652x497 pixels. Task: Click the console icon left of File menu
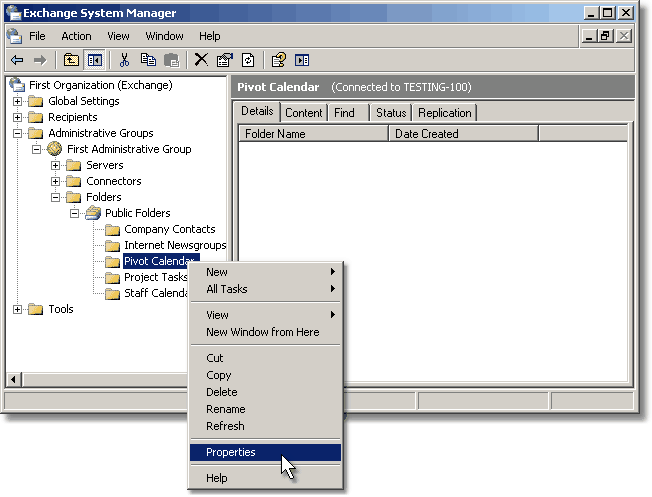pos(15,36)
